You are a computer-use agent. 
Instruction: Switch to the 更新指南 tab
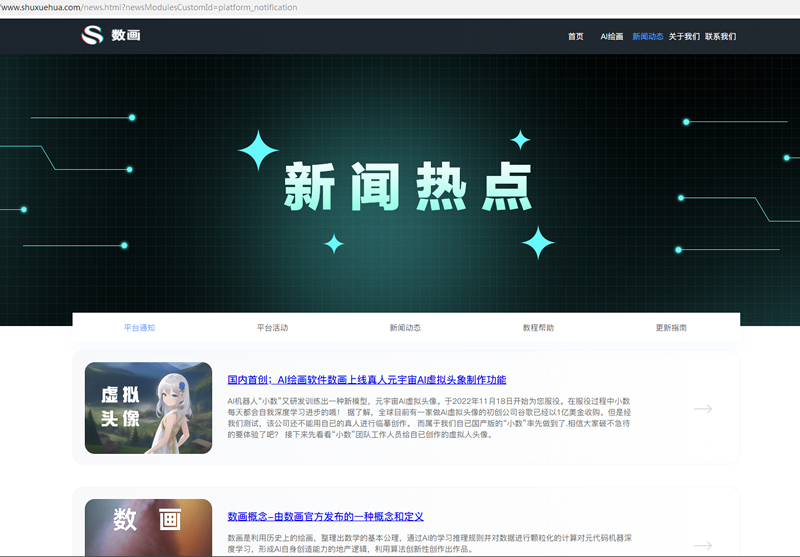coord(671,327)
